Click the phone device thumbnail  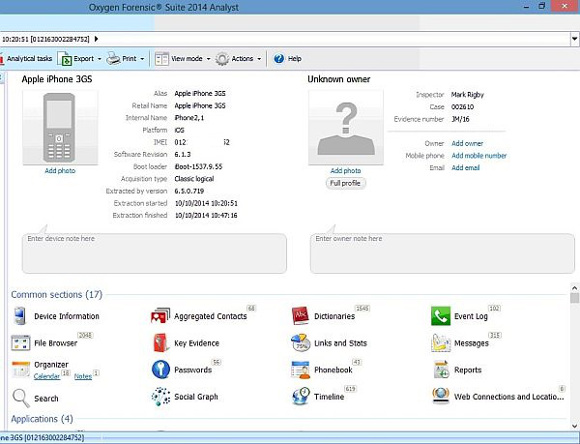coord(60,127)
